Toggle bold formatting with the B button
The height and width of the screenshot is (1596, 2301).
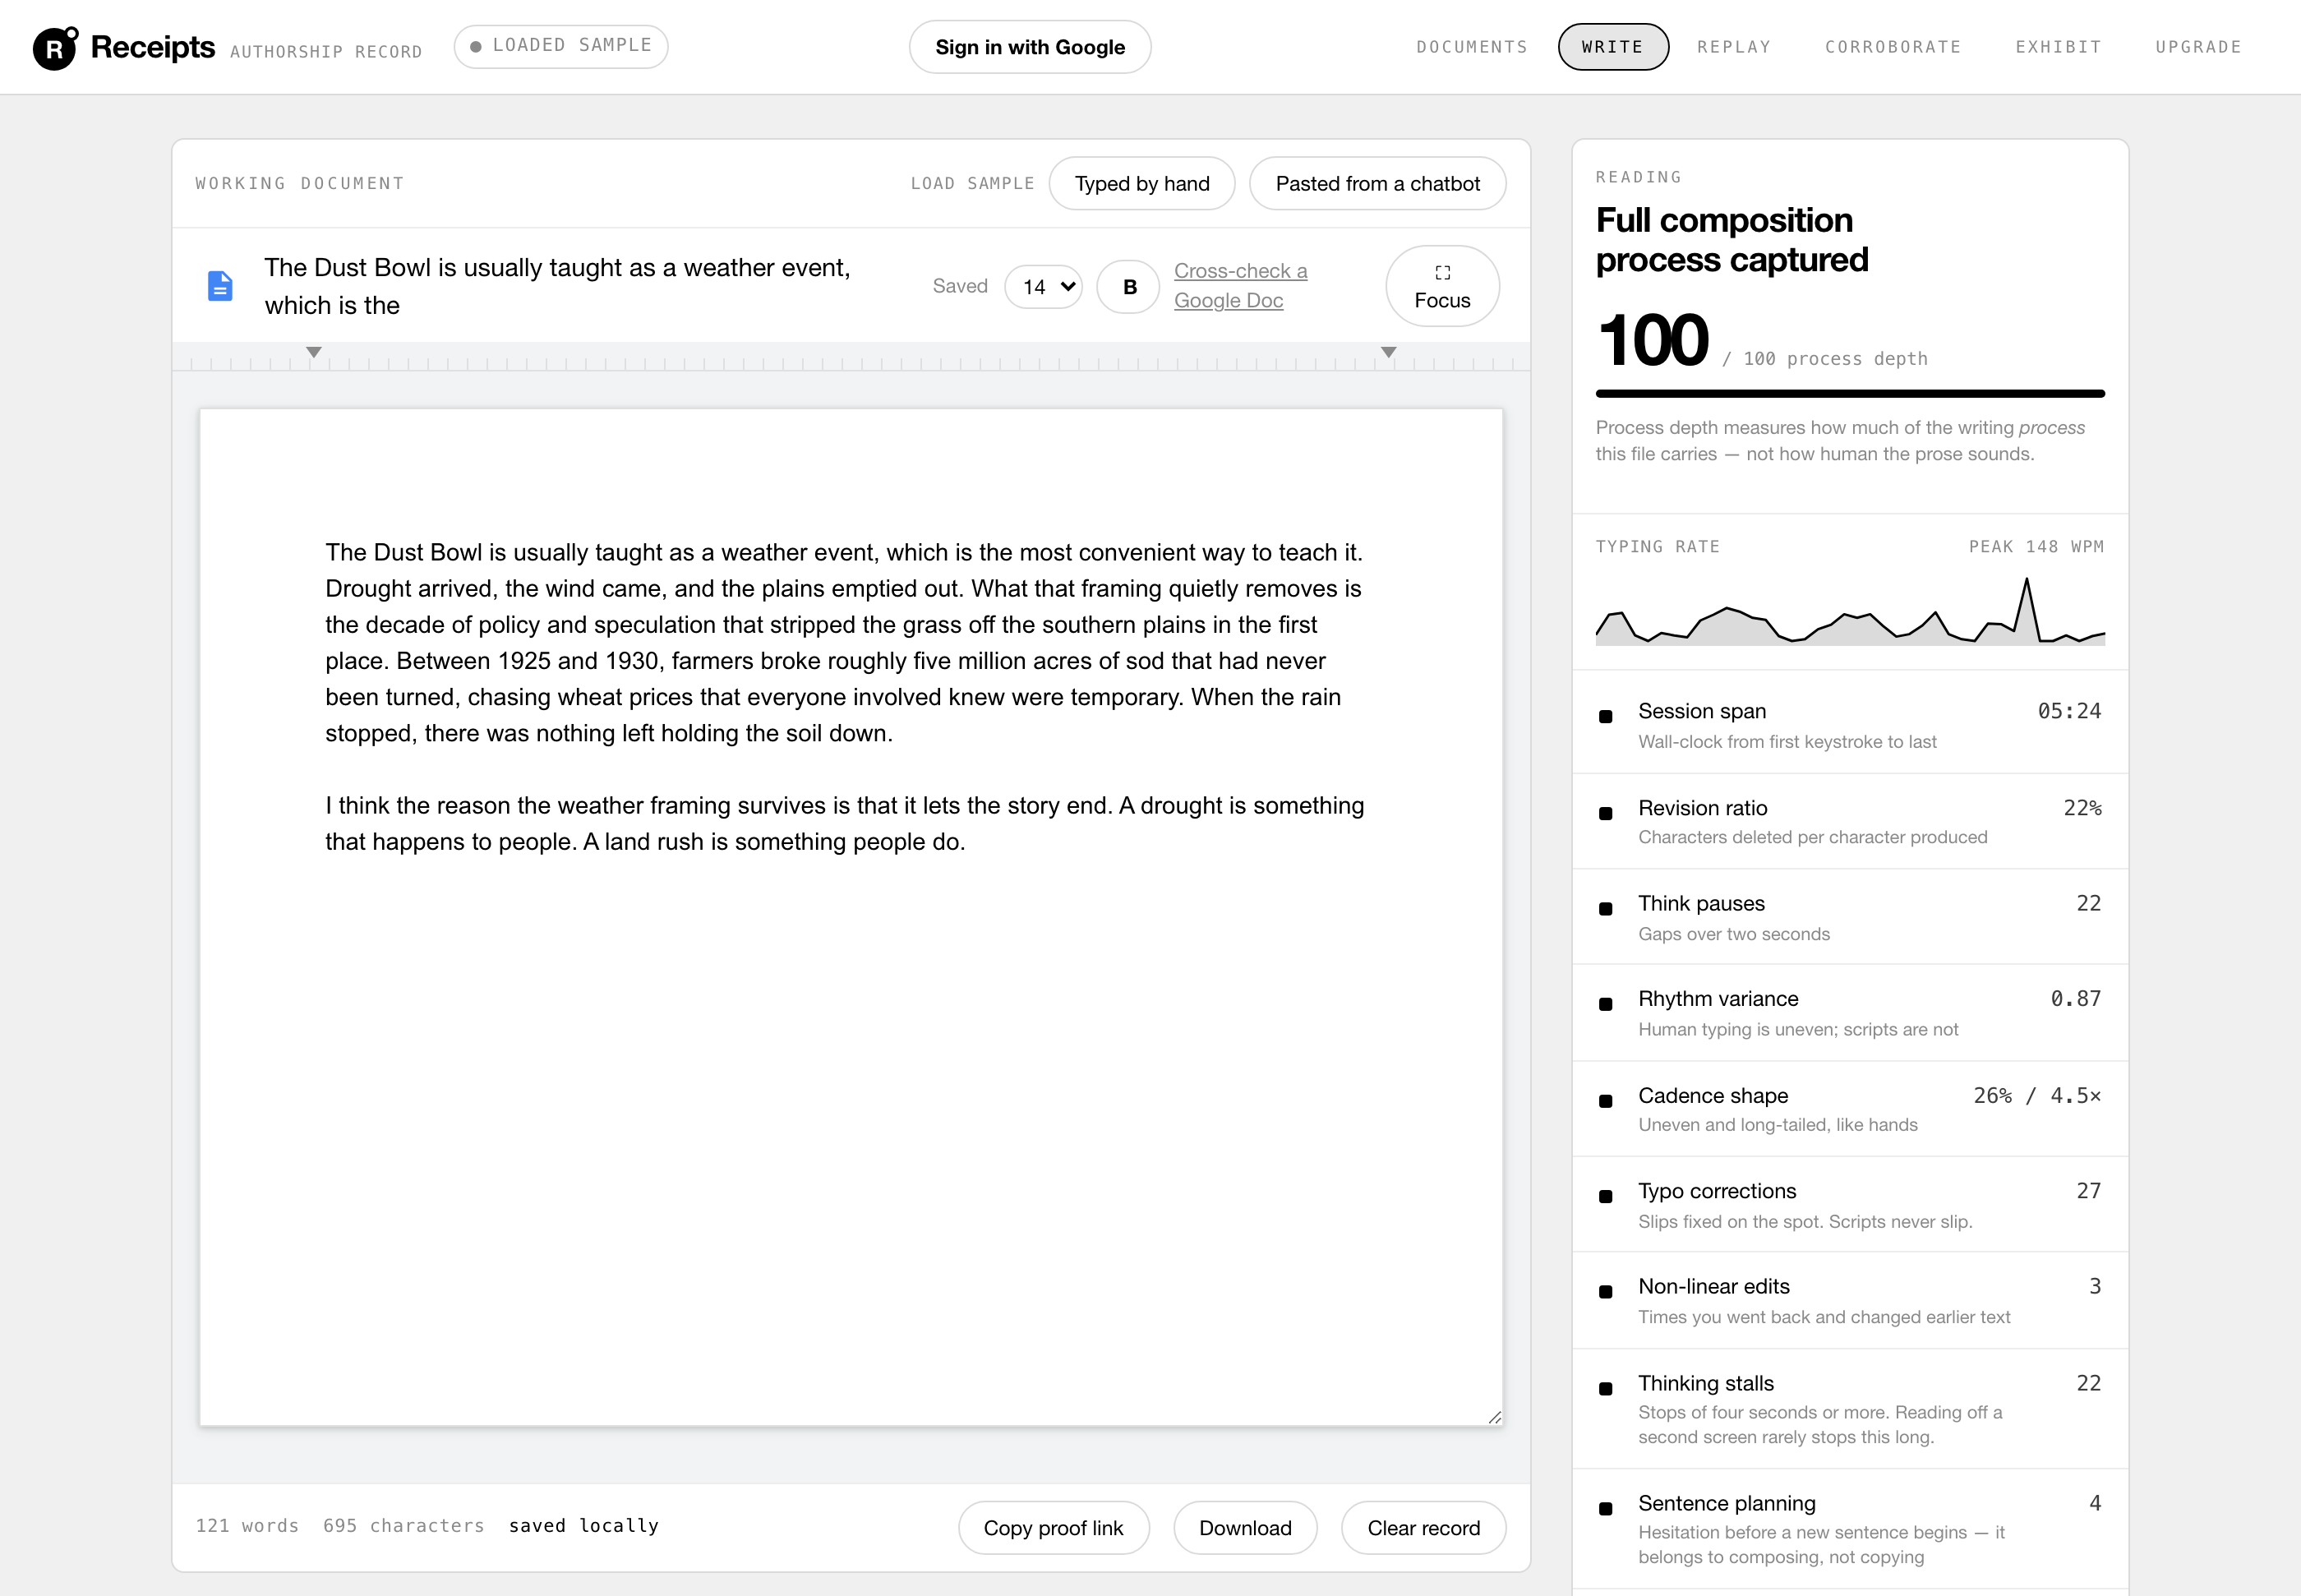(x=1129, y=287)
